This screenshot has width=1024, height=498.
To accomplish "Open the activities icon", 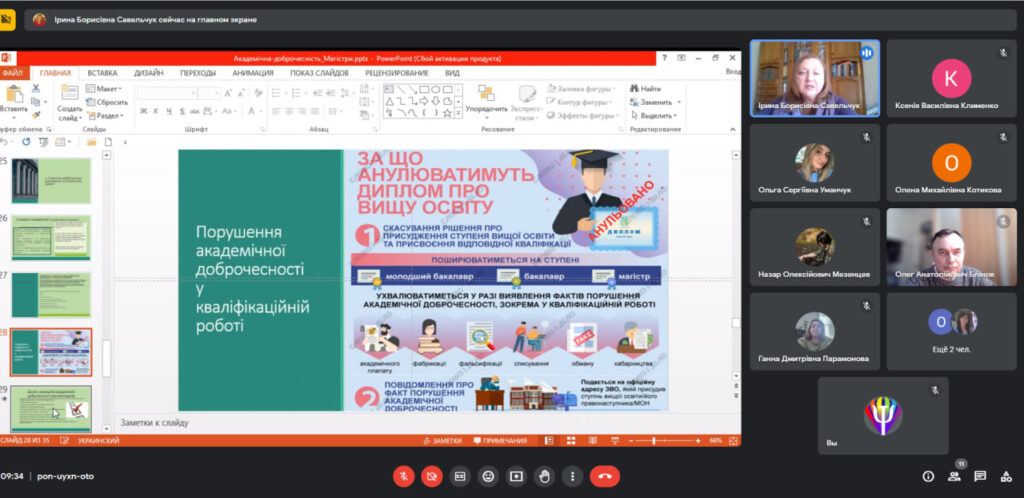I will click(1006, 476).
